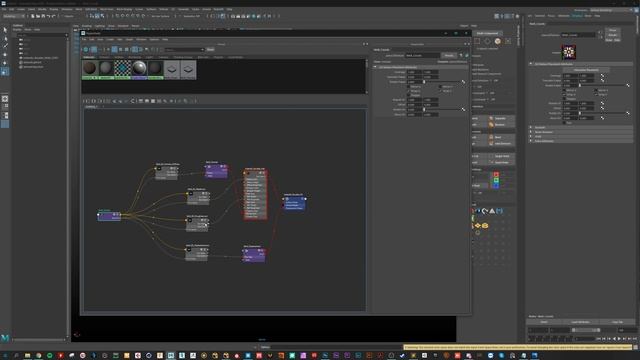Open the Hypershade Graph menu
This screenshot has width=640, height=360.
pos(129,40)
